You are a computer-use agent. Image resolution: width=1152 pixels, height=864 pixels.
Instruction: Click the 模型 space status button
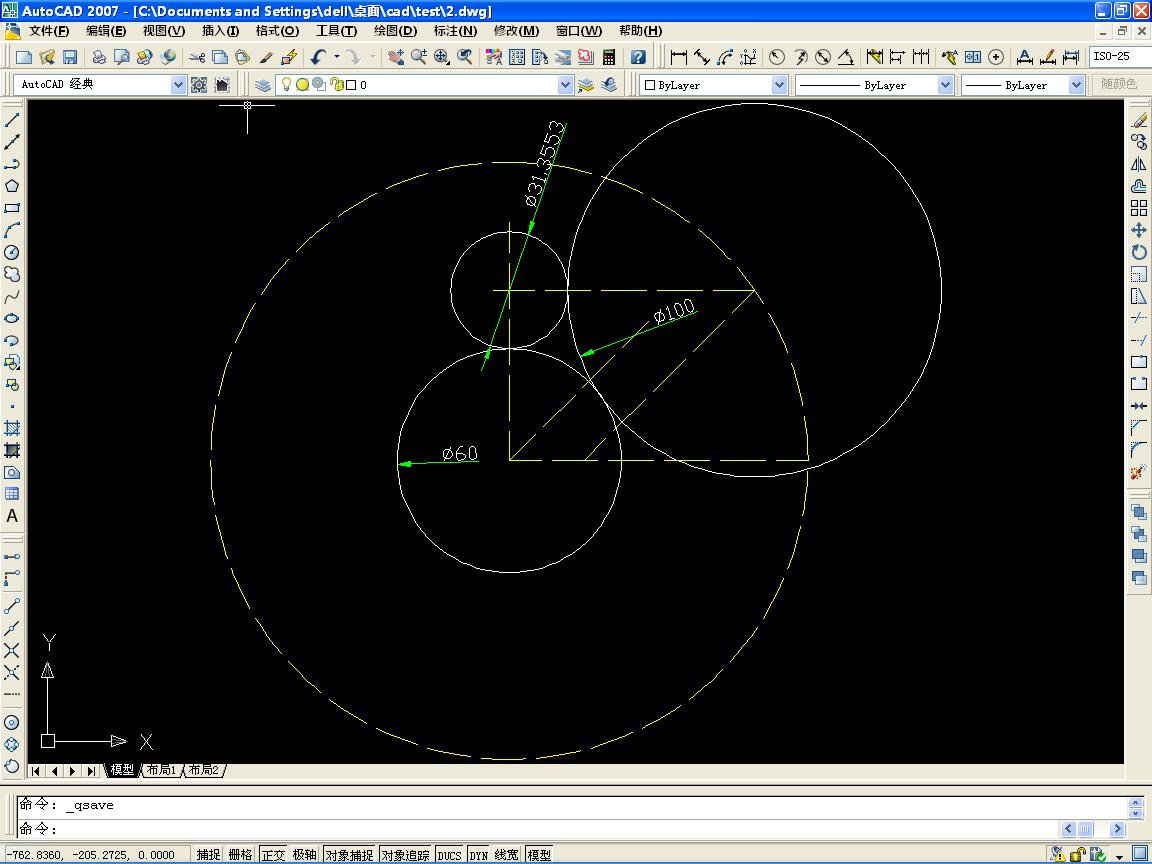(x=539, y=854)
